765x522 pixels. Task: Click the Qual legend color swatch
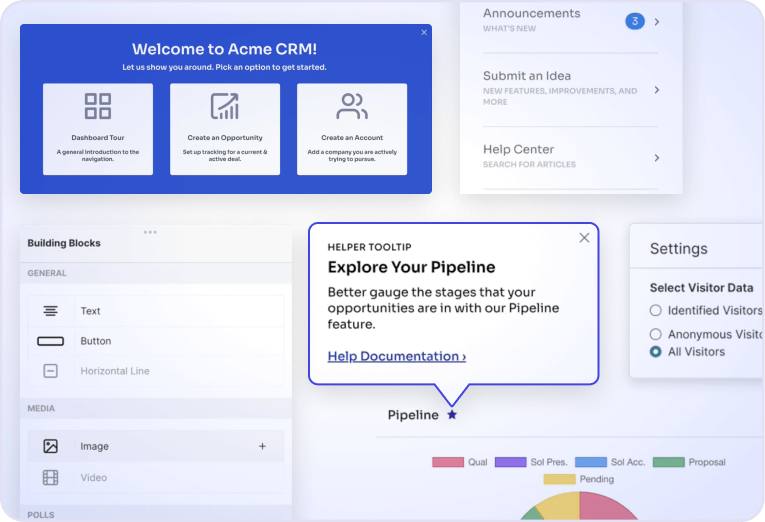448,462
